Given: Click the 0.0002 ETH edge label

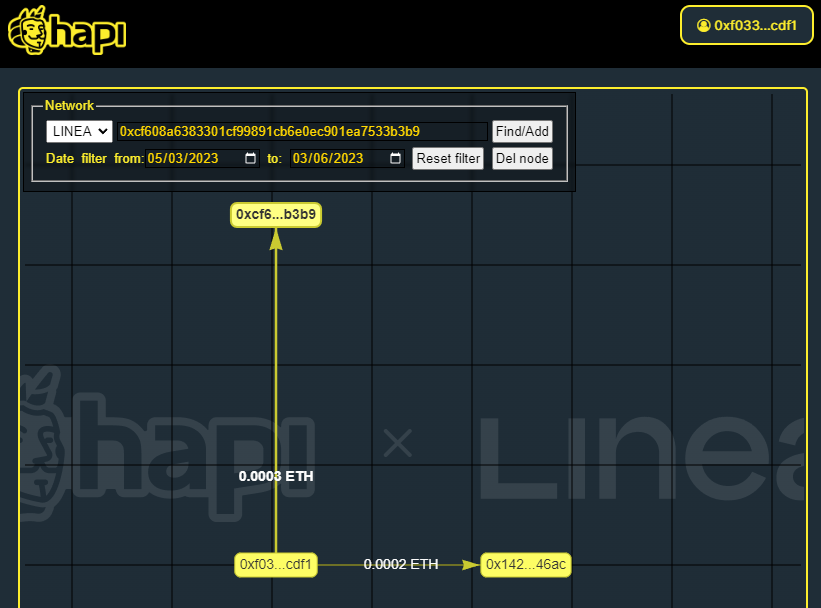Looking at the screenshot, I should [401, 564].
